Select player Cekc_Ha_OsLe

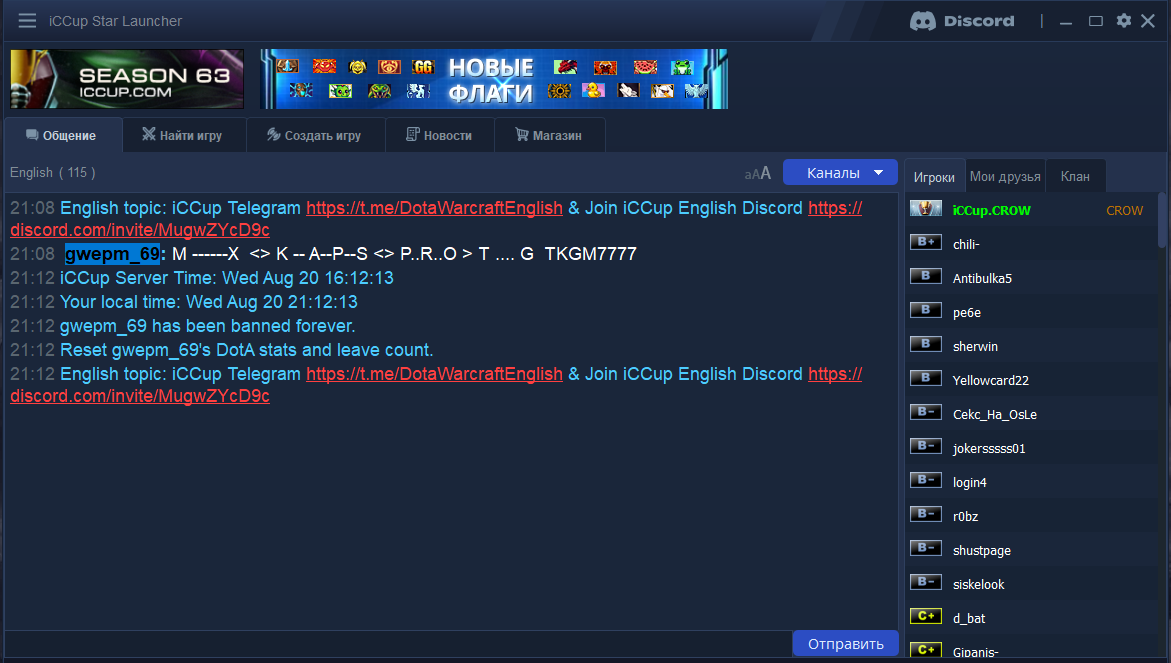coord(1033,414)
